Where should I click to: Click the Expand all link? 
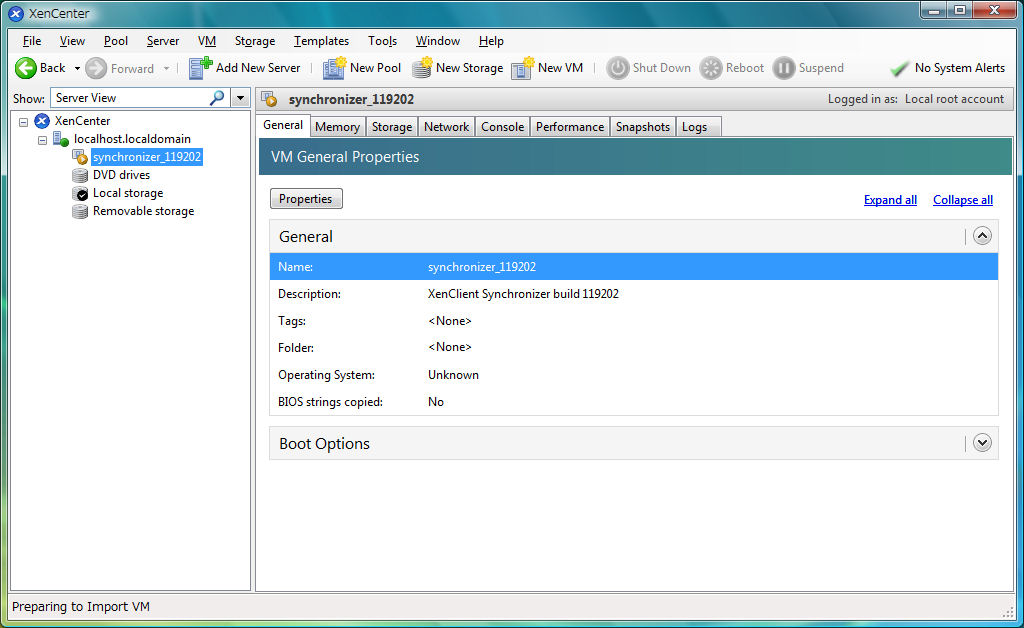tap(890, 200)
